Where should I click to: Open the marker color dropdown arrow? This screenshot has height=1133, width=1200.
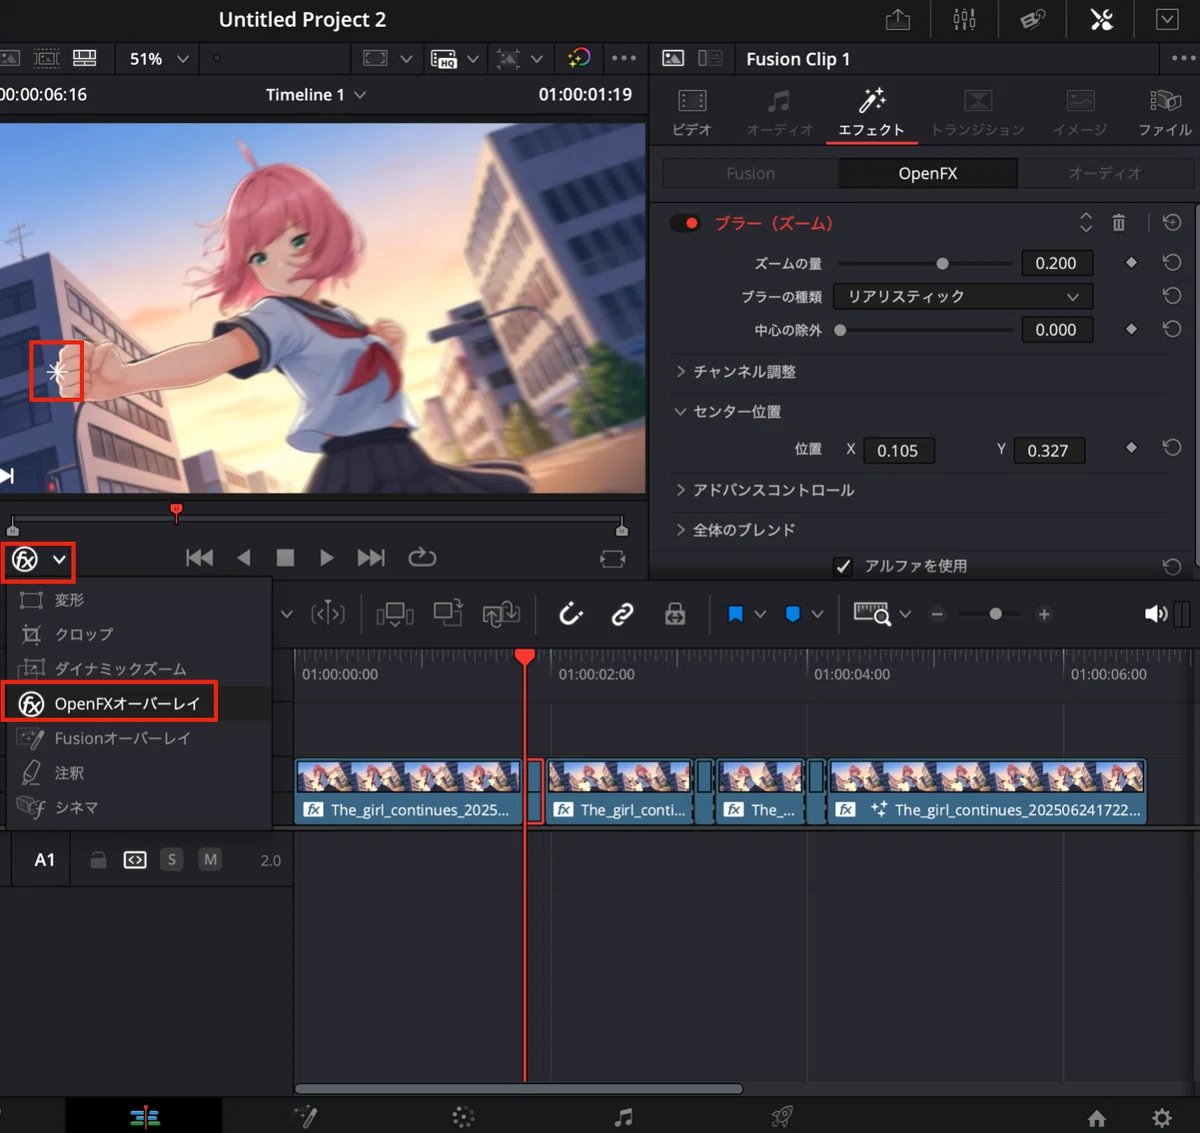pos(818,614)
